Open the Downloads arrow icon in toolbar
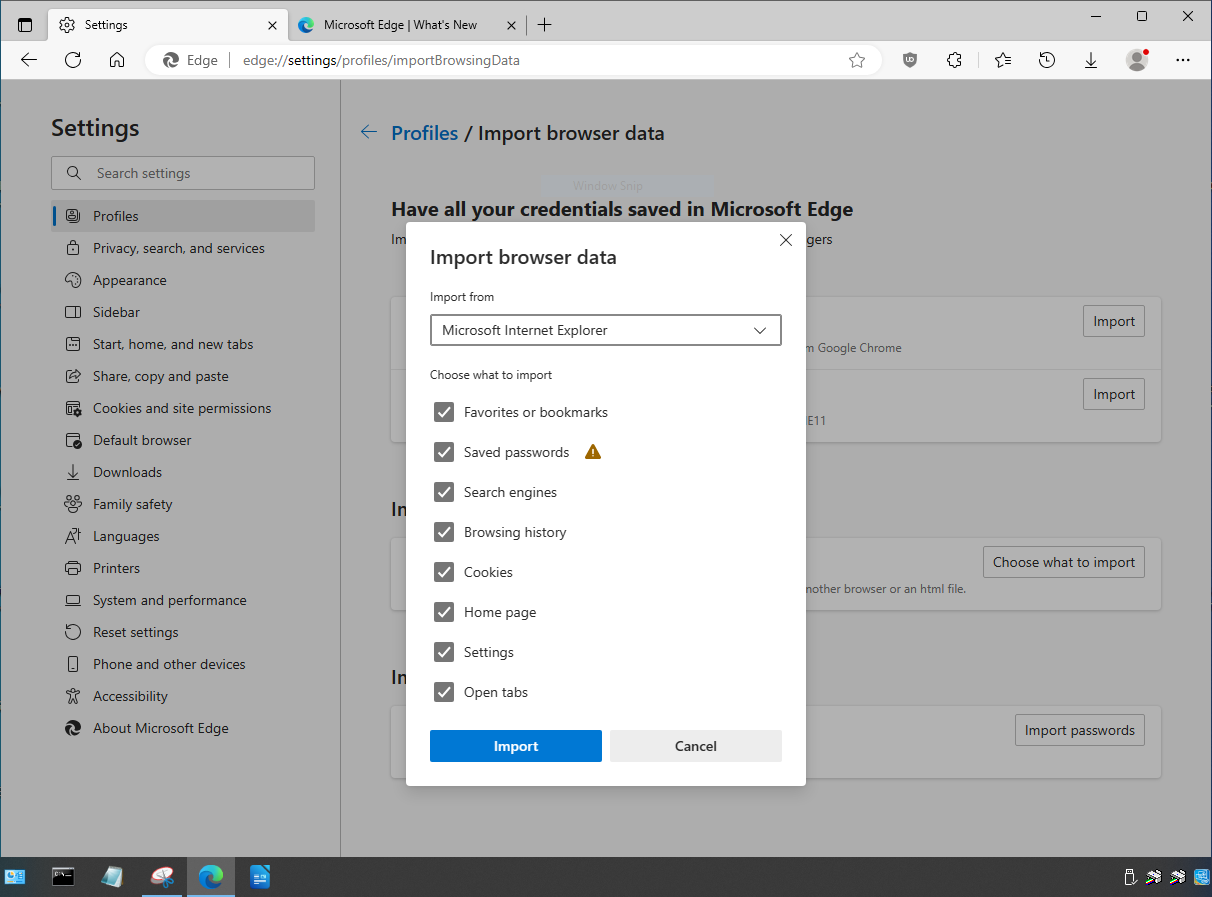The image size is (1212, 897). click(1091, 60)
